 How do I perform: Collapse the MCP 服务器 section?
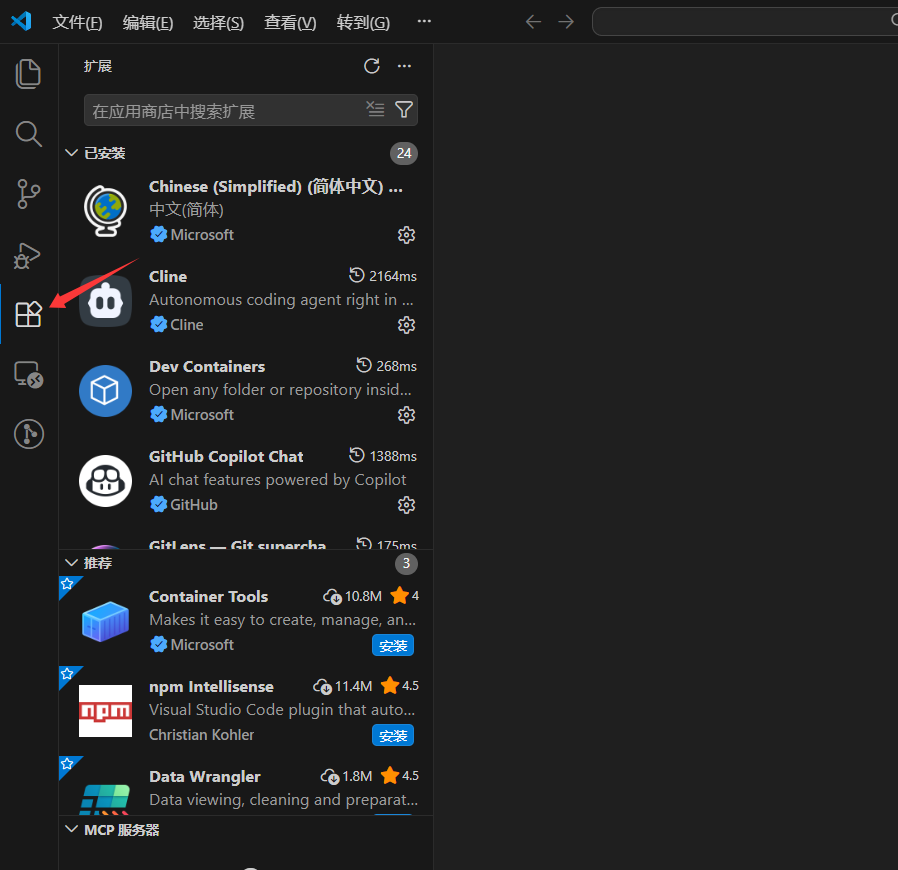(71, 829)
